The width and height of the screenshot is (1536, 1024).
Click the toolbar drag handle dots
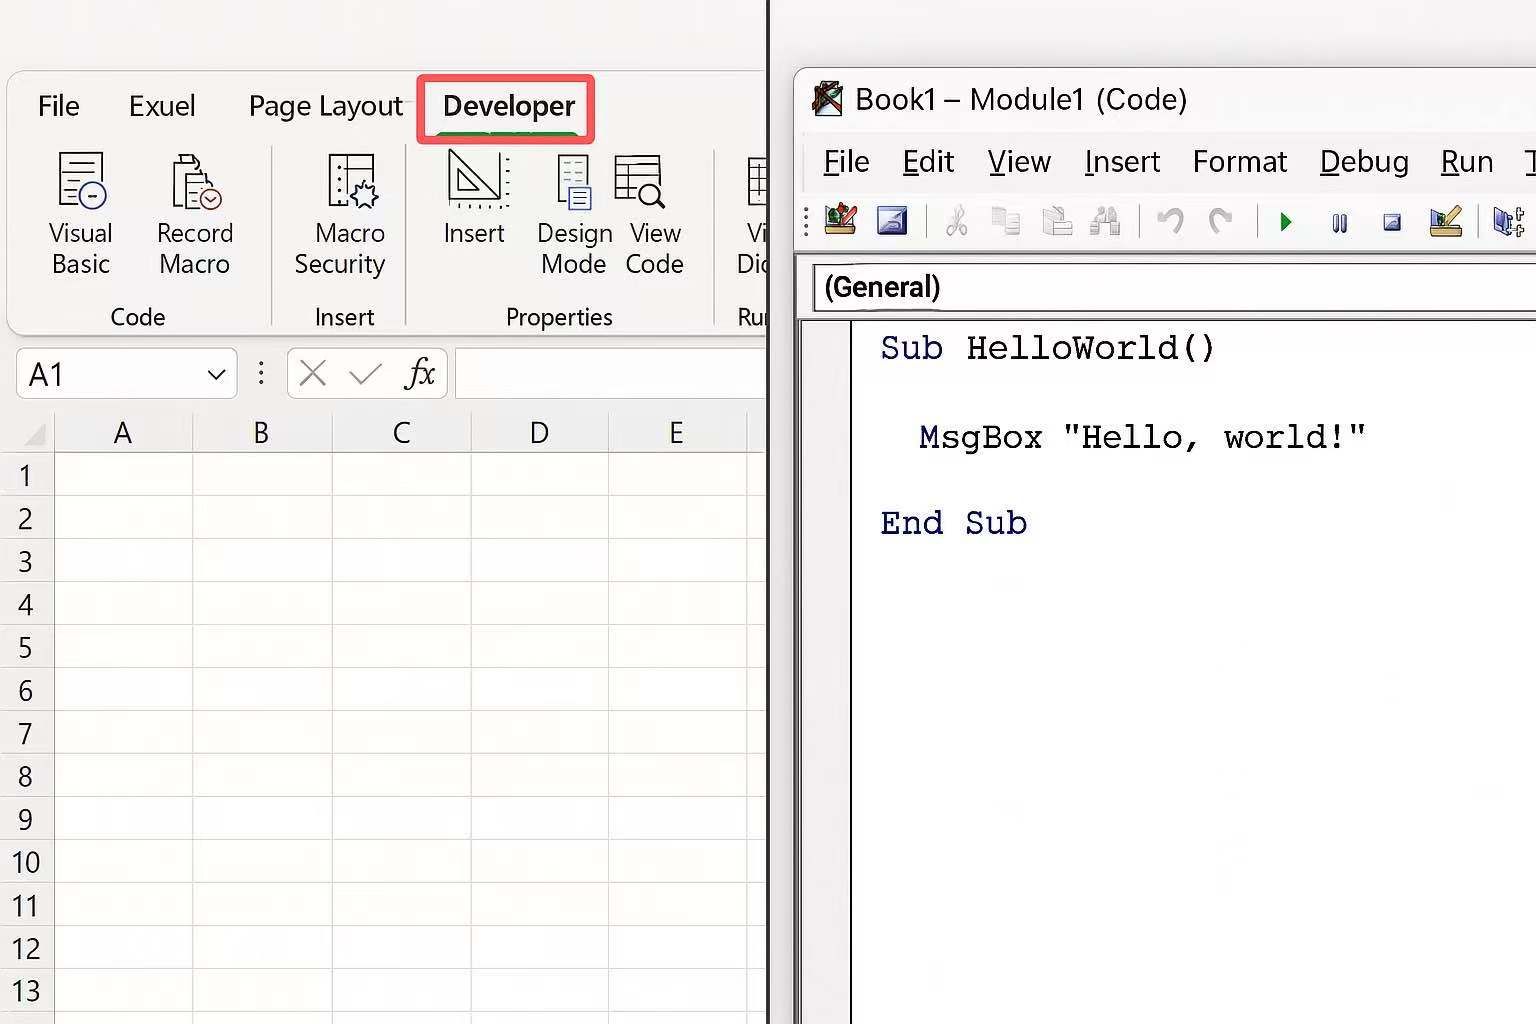coord(806,221)
